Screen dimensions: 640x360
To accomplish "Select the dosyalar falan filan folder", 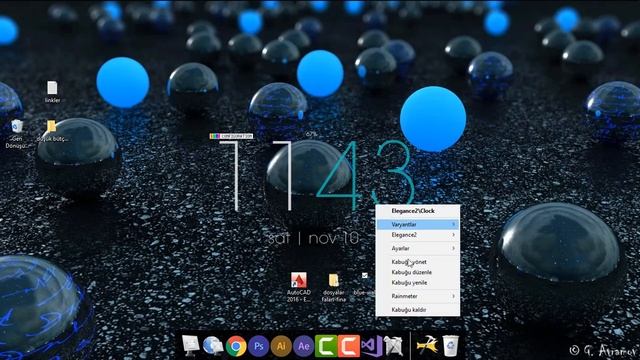I will [333, 288].
